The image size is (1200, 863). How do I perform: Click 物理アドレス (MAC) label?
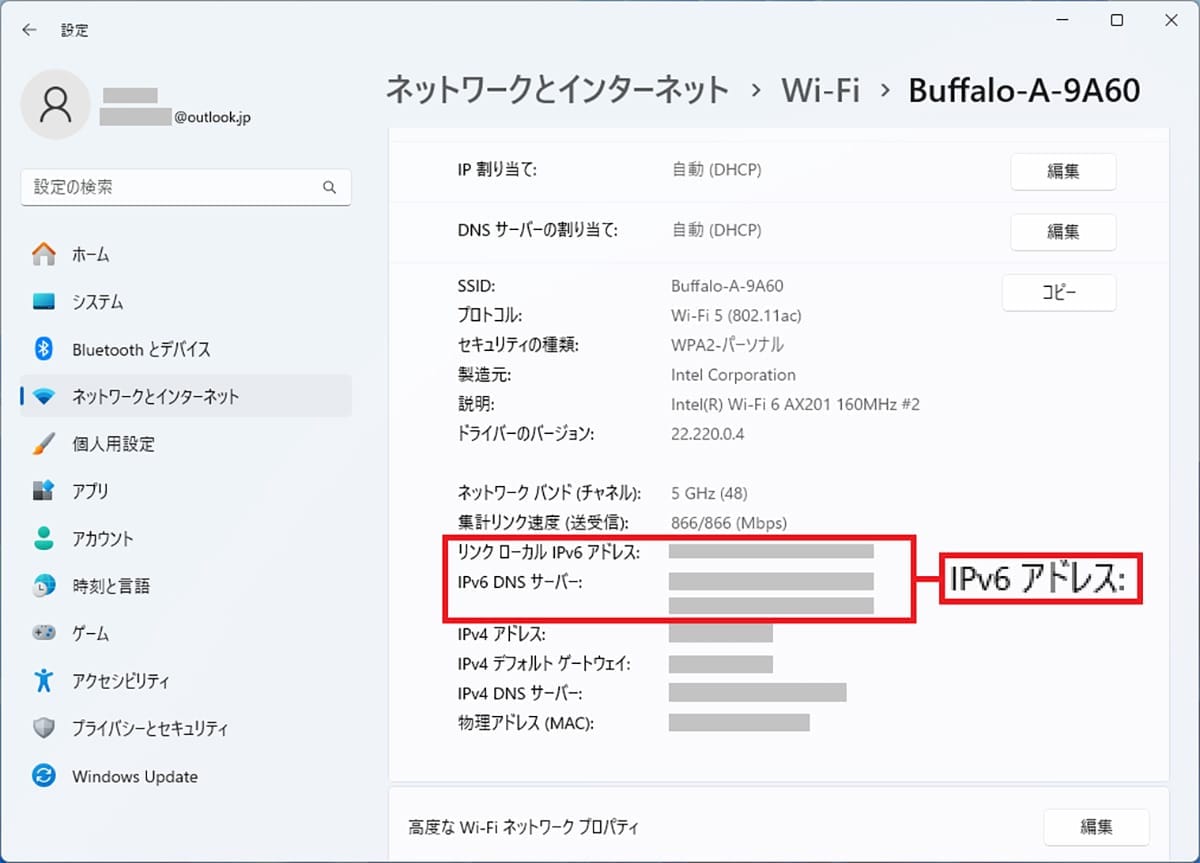(525, 723)
